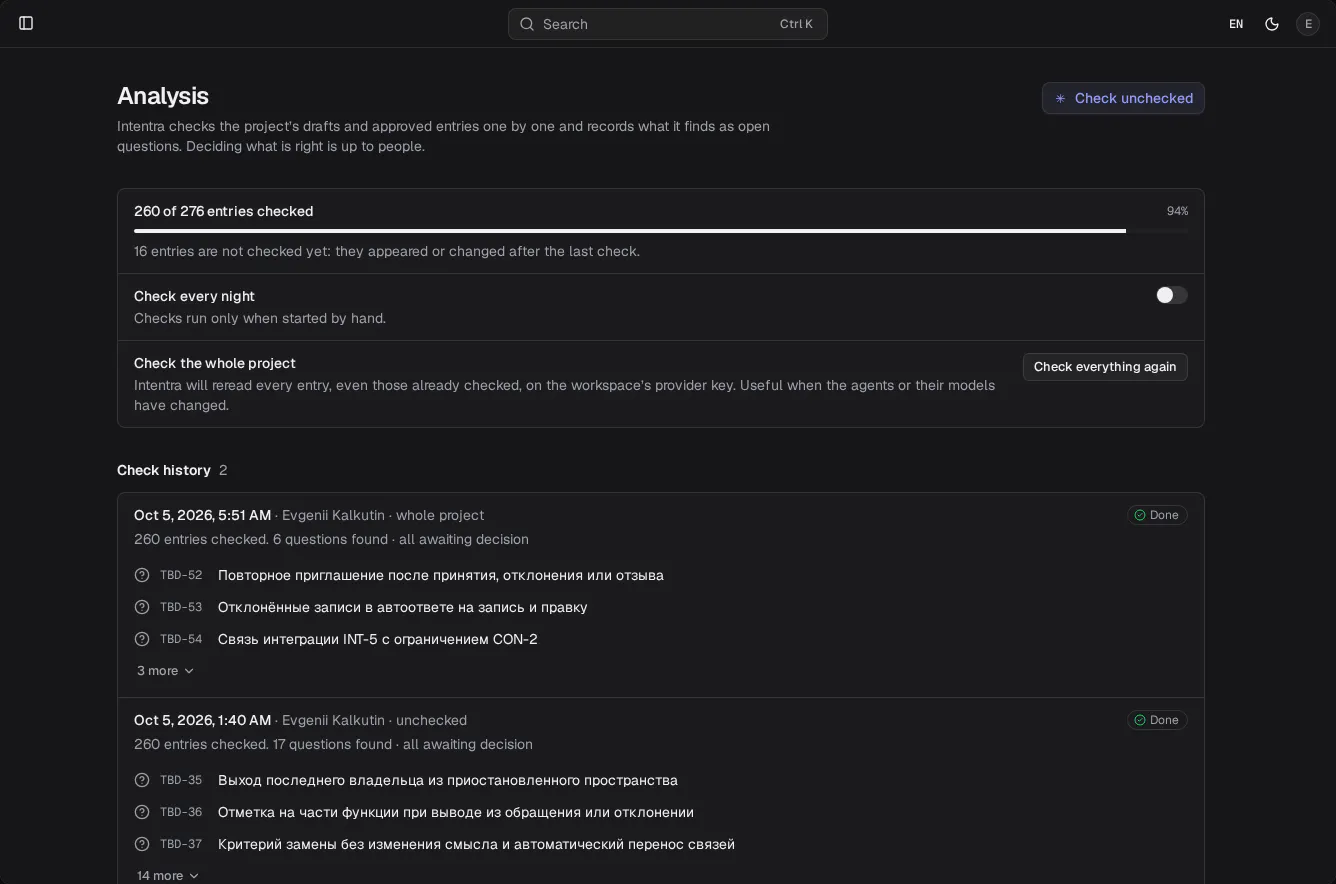Click the magnifier icon in Search
The height and width of the screenshot is (884, 1336).
tap(527, 24)
